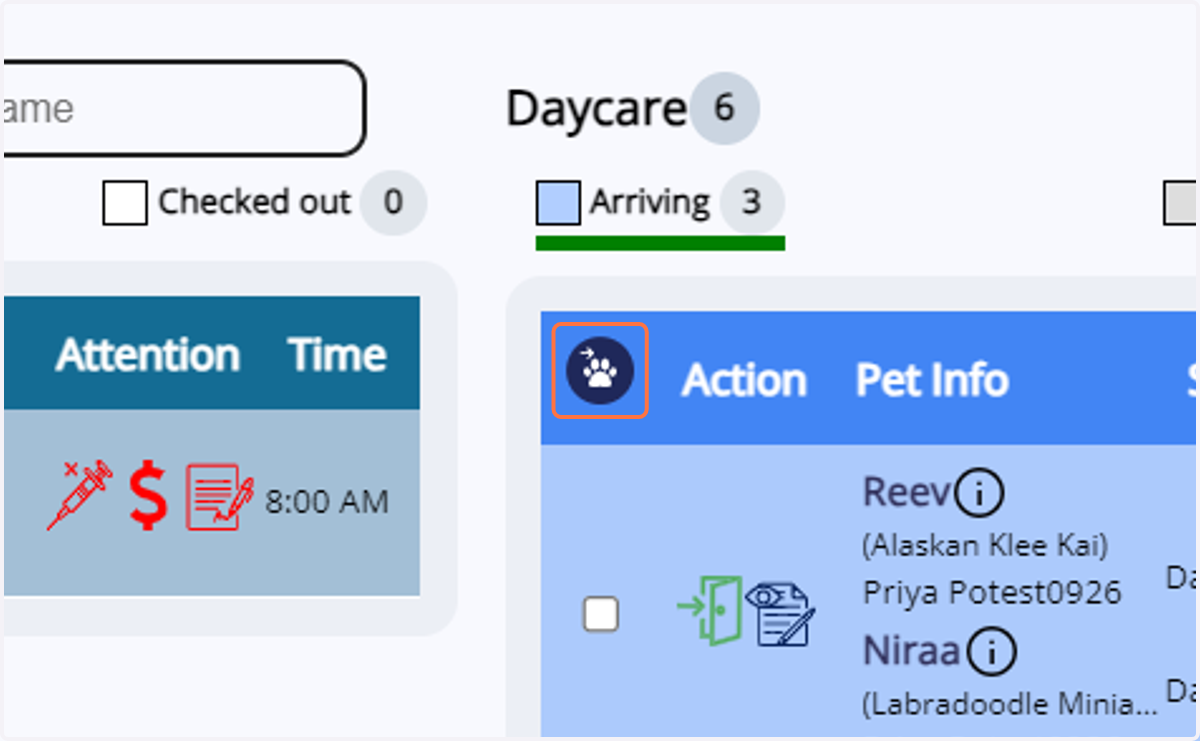Click the green door check-in icon
The width and height of the screenshot is (1200, 741).
click(709, 610)
